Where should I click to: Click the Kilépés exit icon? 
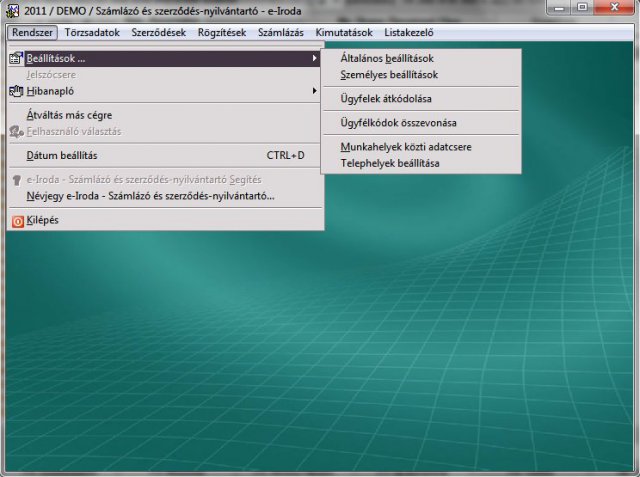tap(15, 220)
